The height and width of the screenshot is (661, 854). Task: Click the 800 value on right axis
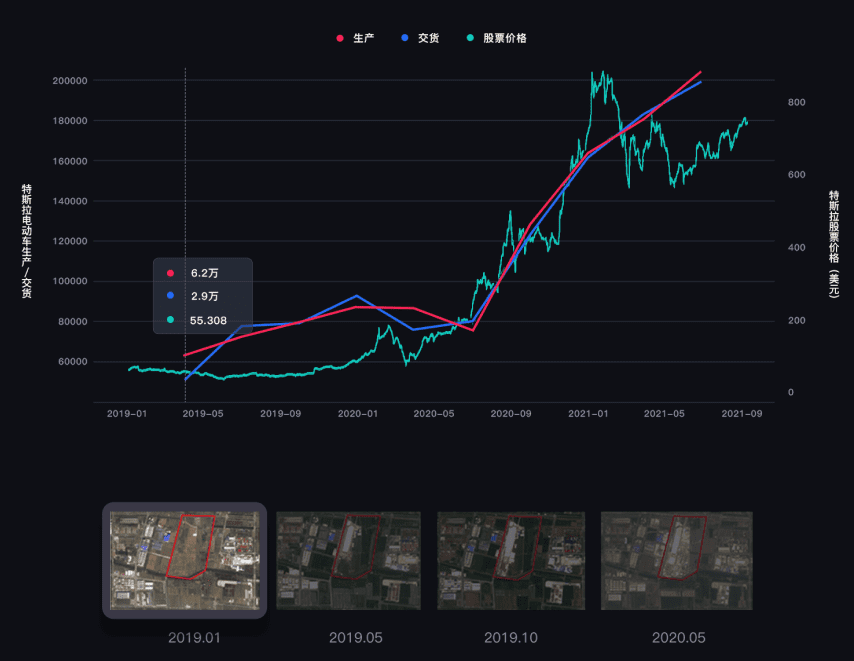click(x=797, y=103)
